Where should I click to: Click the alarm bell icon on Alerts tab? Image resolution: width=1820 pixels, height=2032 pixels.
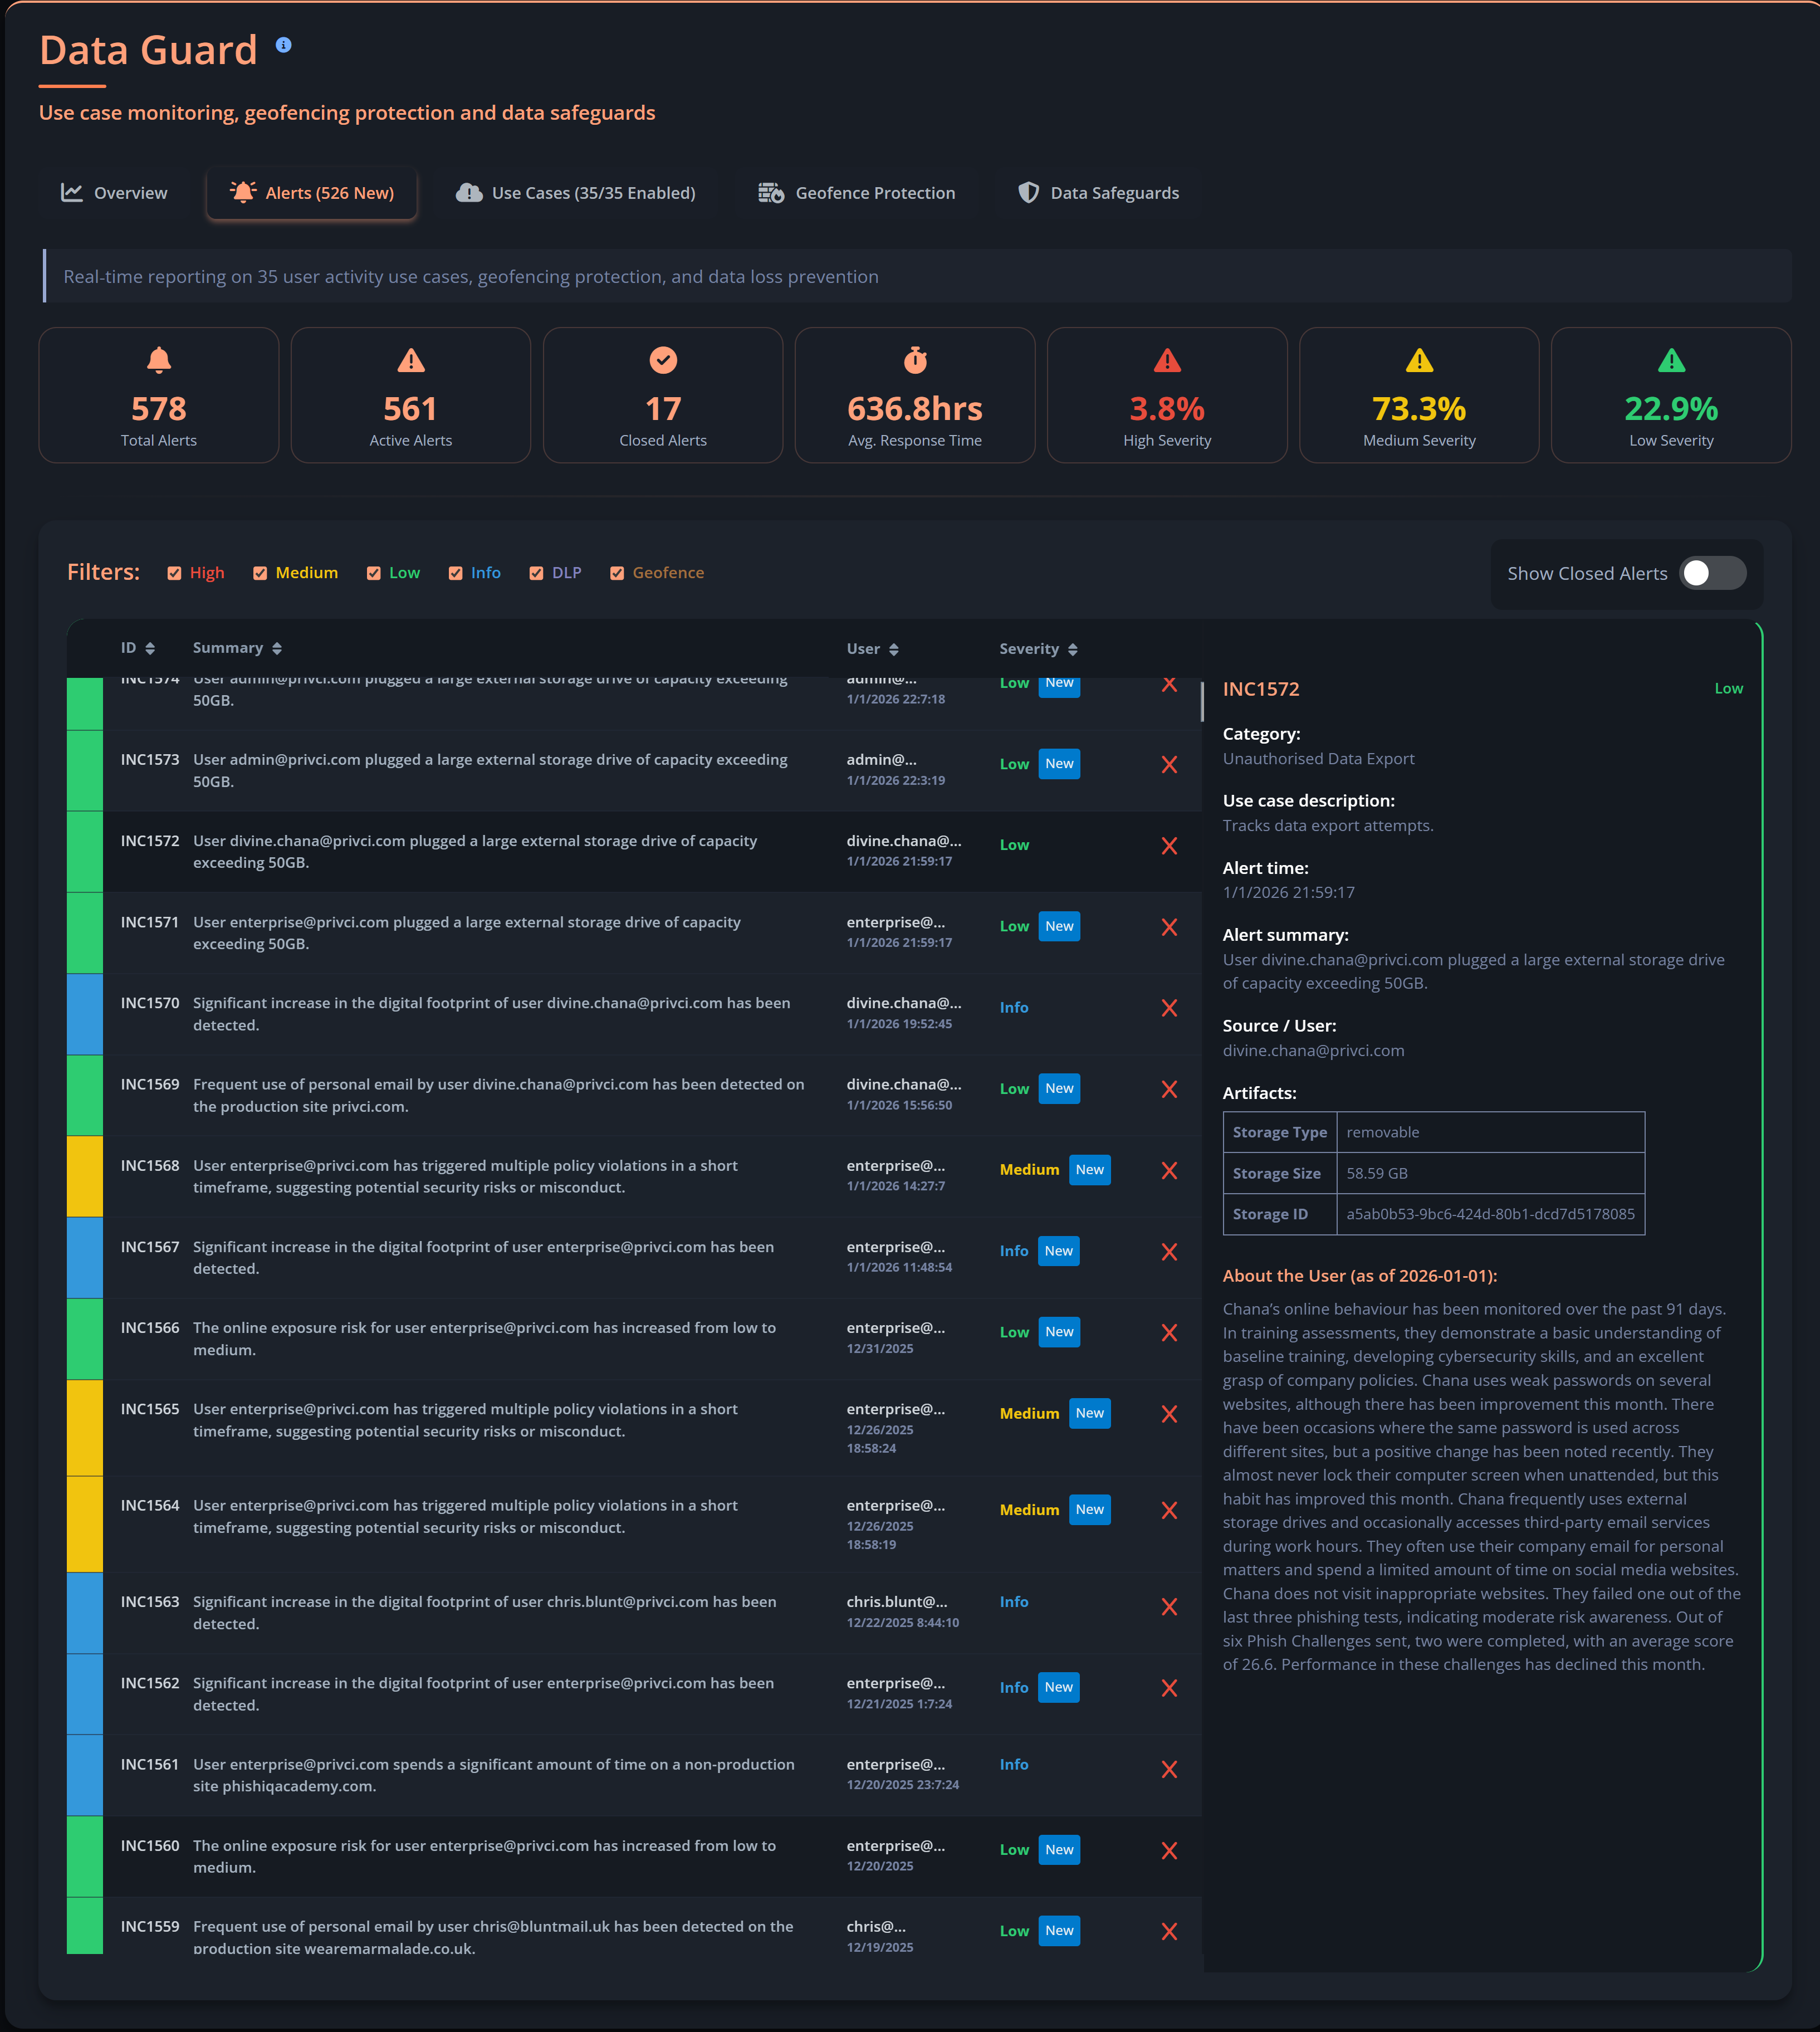tap(243, 192)
